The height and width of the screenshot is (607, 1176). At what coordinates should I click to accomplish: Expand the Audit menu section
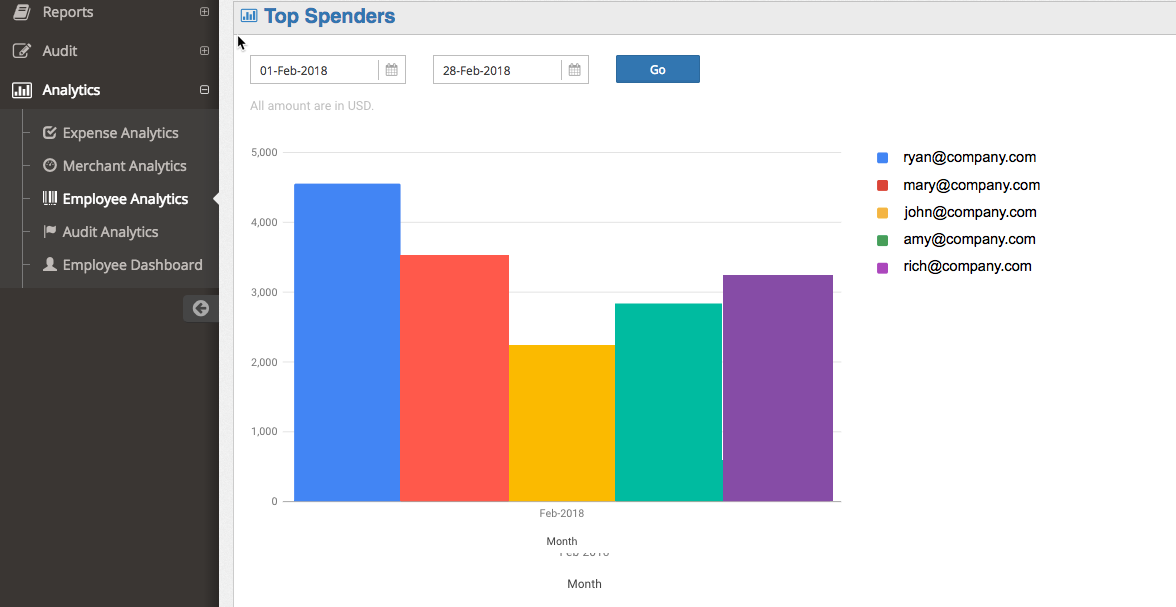pos(204,51)
